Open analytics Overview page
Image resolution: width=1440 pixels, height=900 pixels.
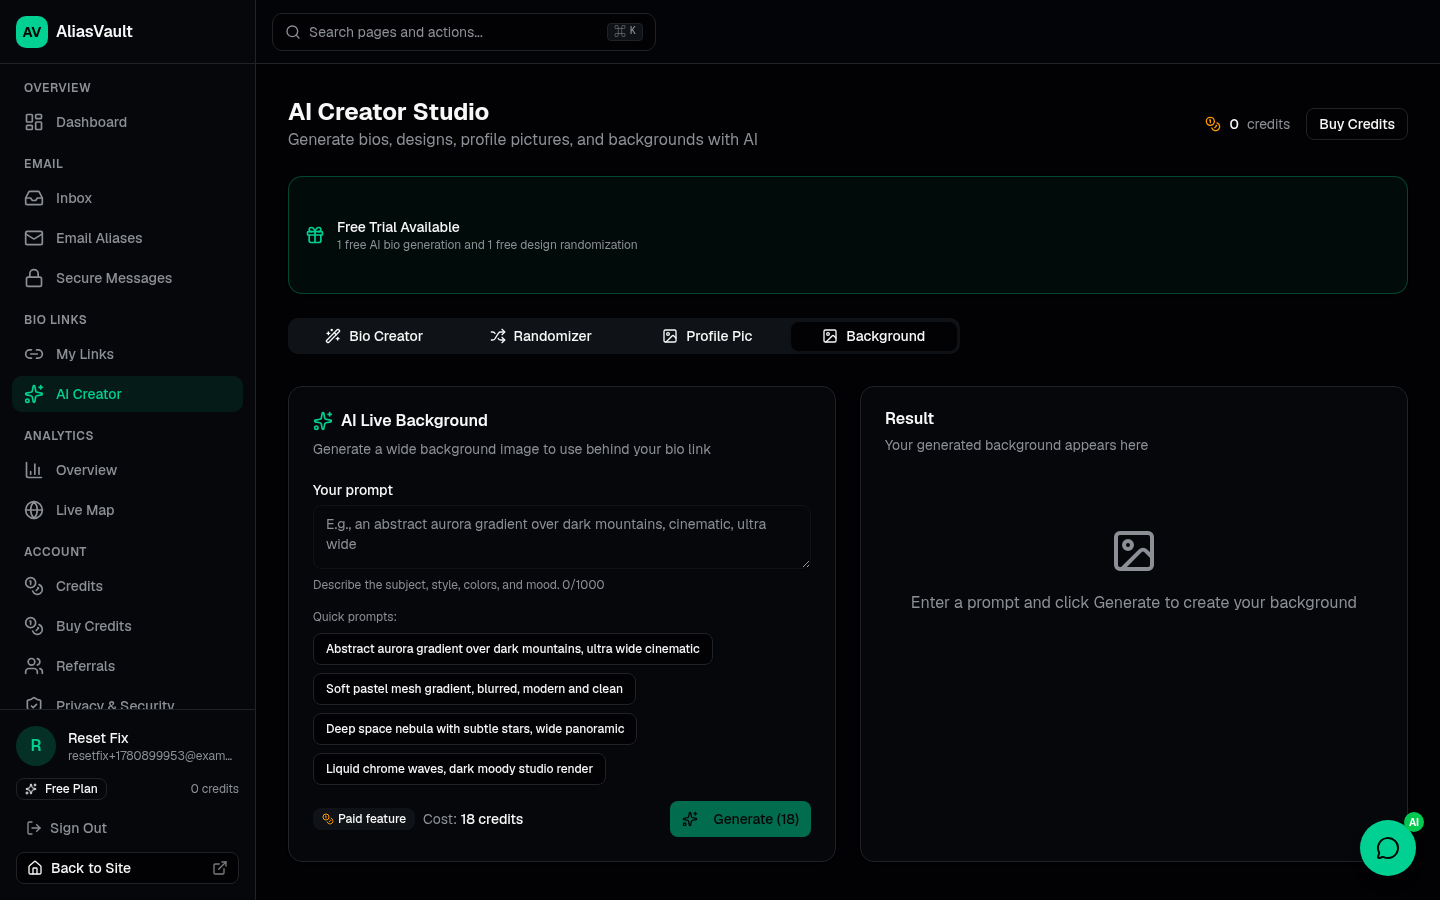coord(128,470)
